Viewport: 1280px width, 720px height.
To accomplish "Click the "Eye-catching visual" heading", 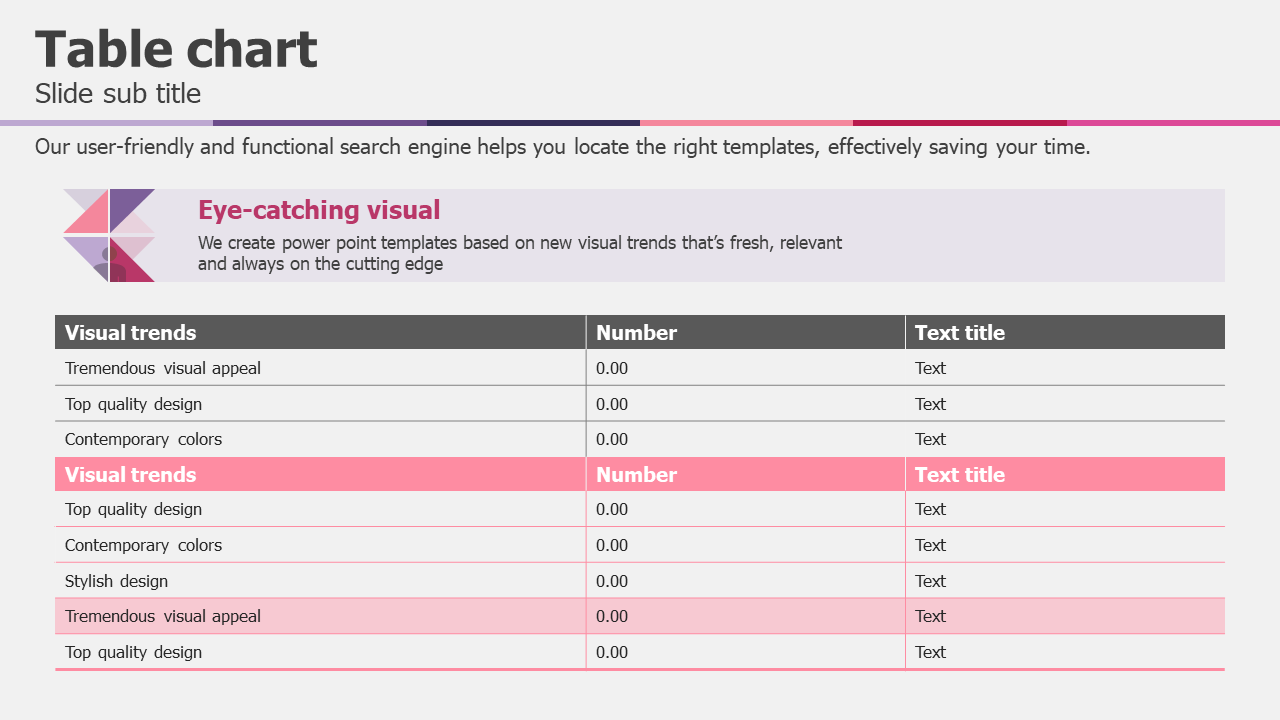I will click(x=319, y=210).
